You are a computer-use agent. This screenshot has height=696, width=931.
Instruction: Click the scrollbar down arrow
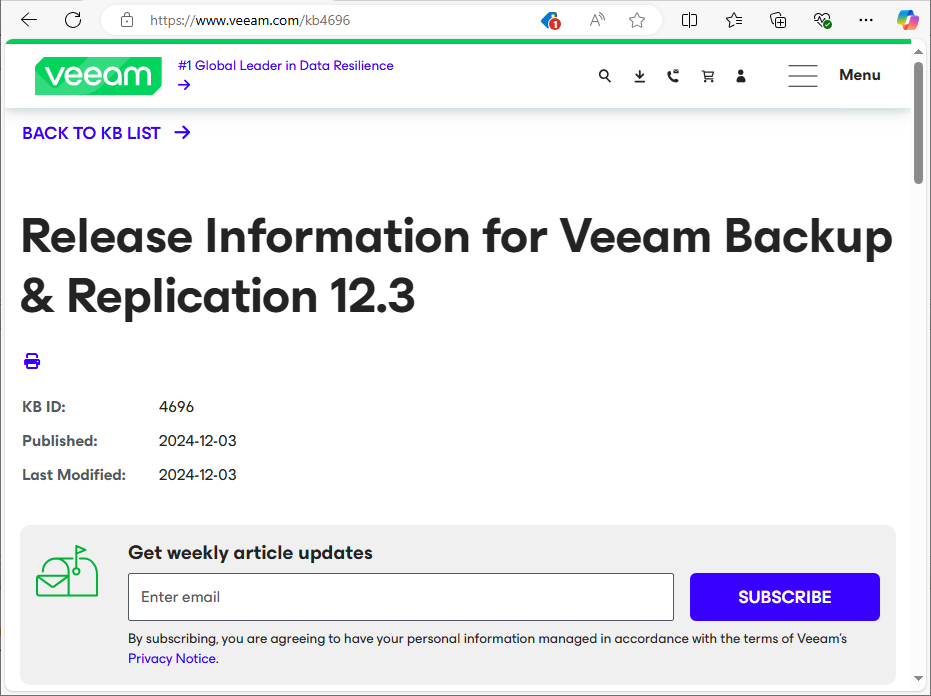coord(919,678)
